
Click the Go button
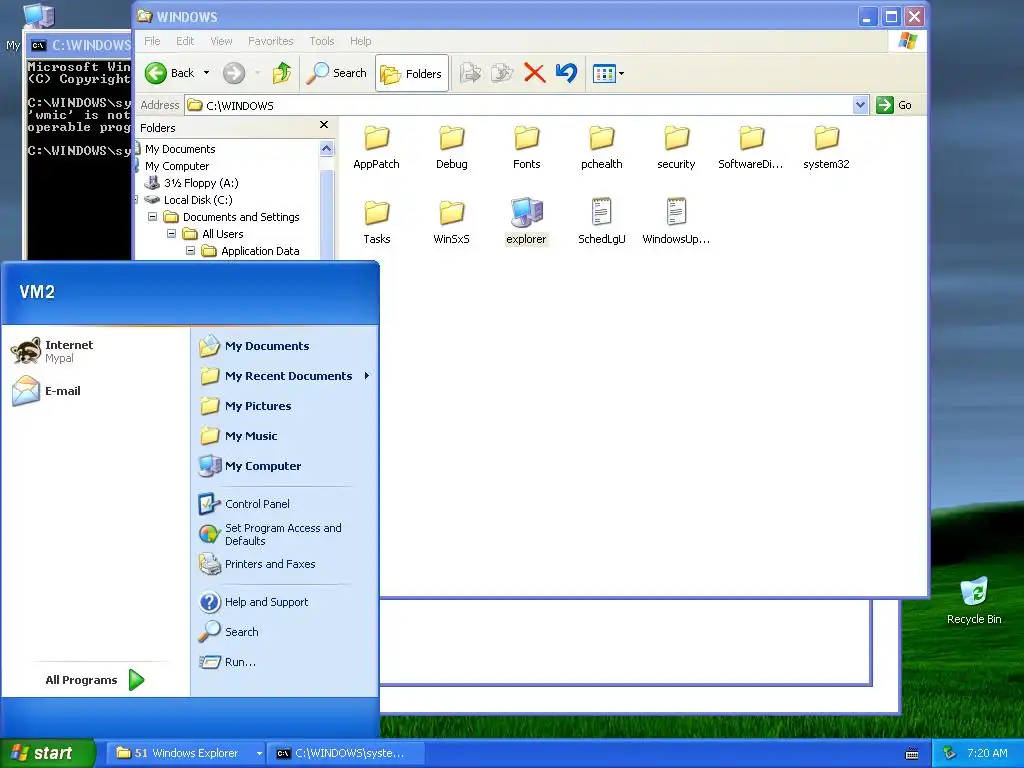[895, 105]
